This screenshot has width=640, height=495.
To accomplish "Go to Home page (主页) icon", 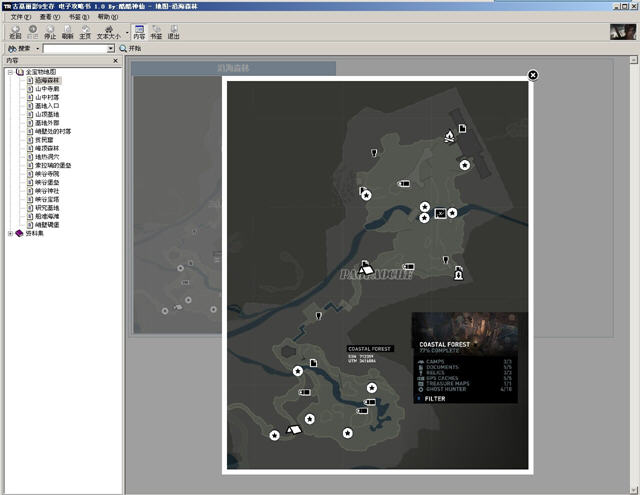I will (85, 32).
